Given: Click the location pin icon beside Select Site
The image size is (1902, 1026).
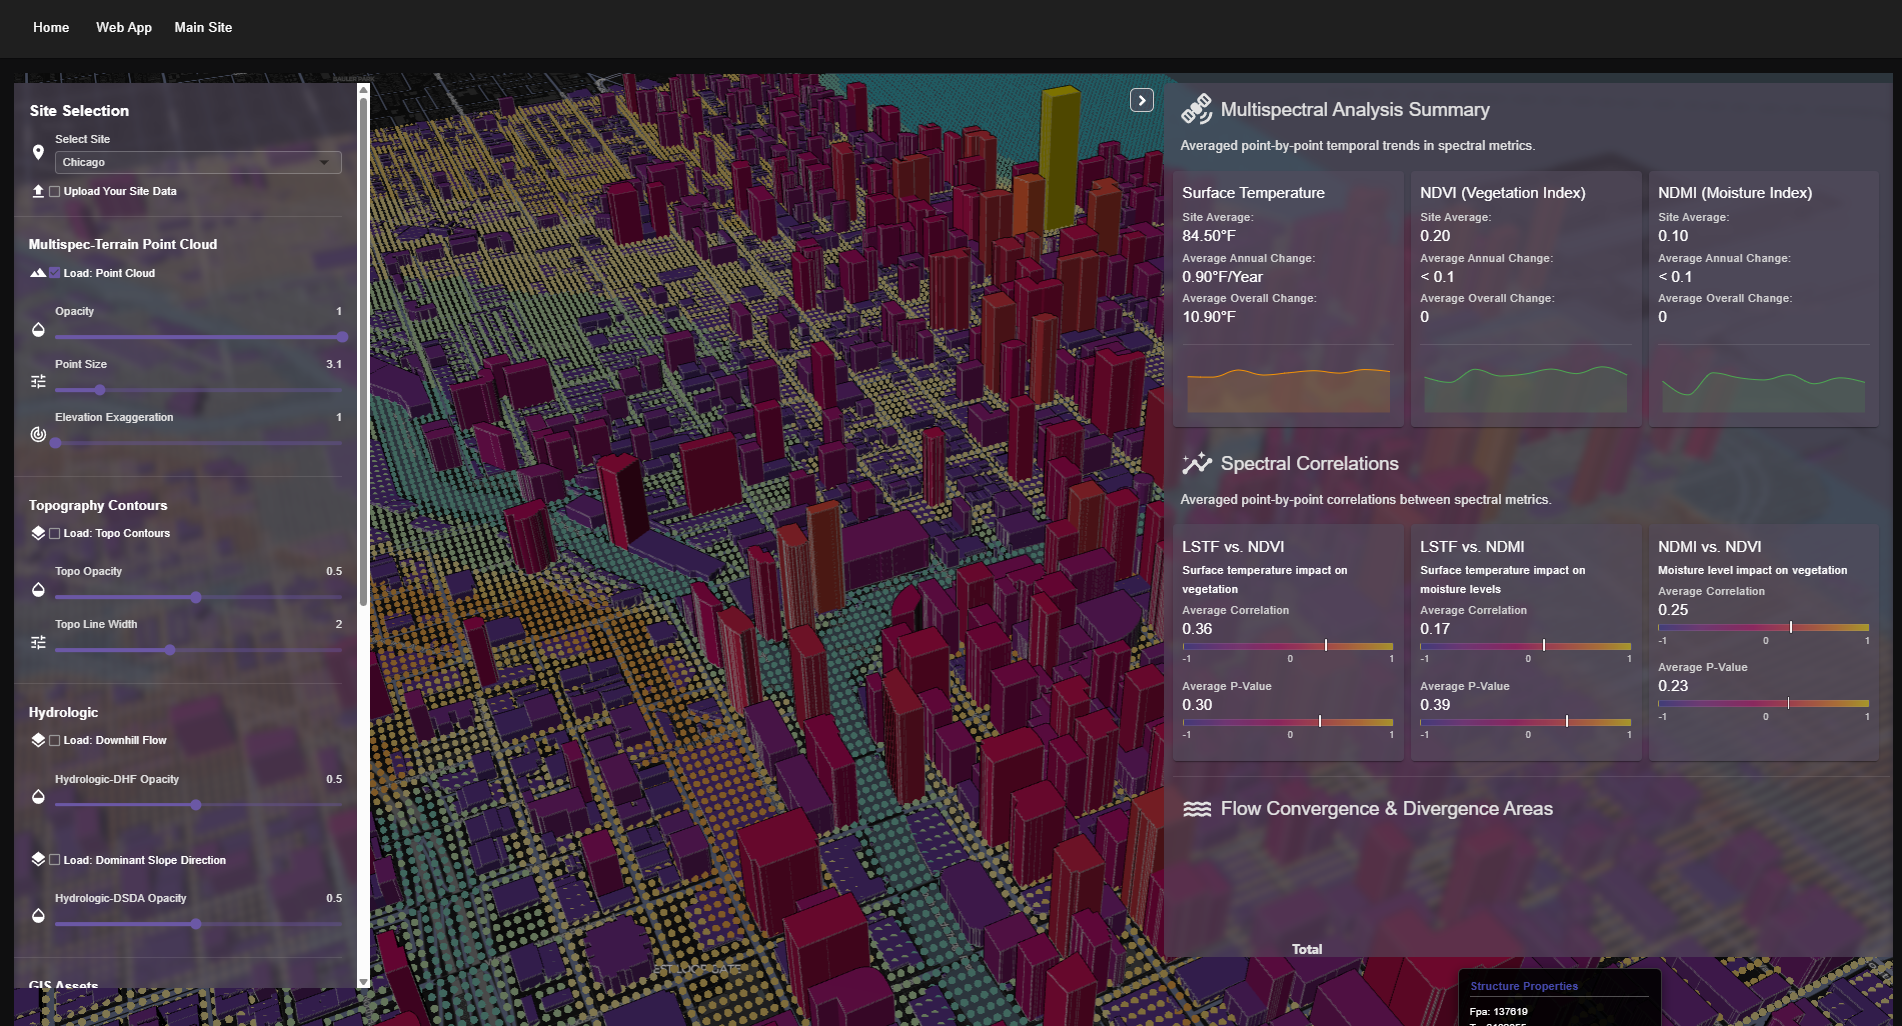Looking at the screenshot, I should pyautogui.click(x=38, y=152).
